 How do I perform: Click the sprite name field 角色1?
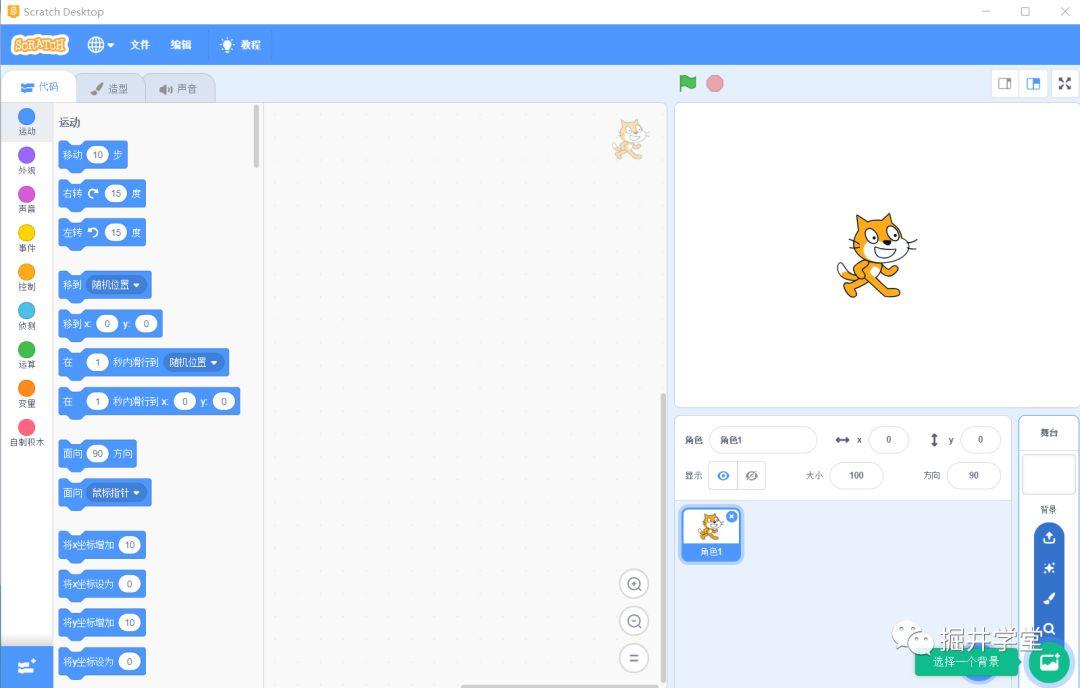coord(762,439)
